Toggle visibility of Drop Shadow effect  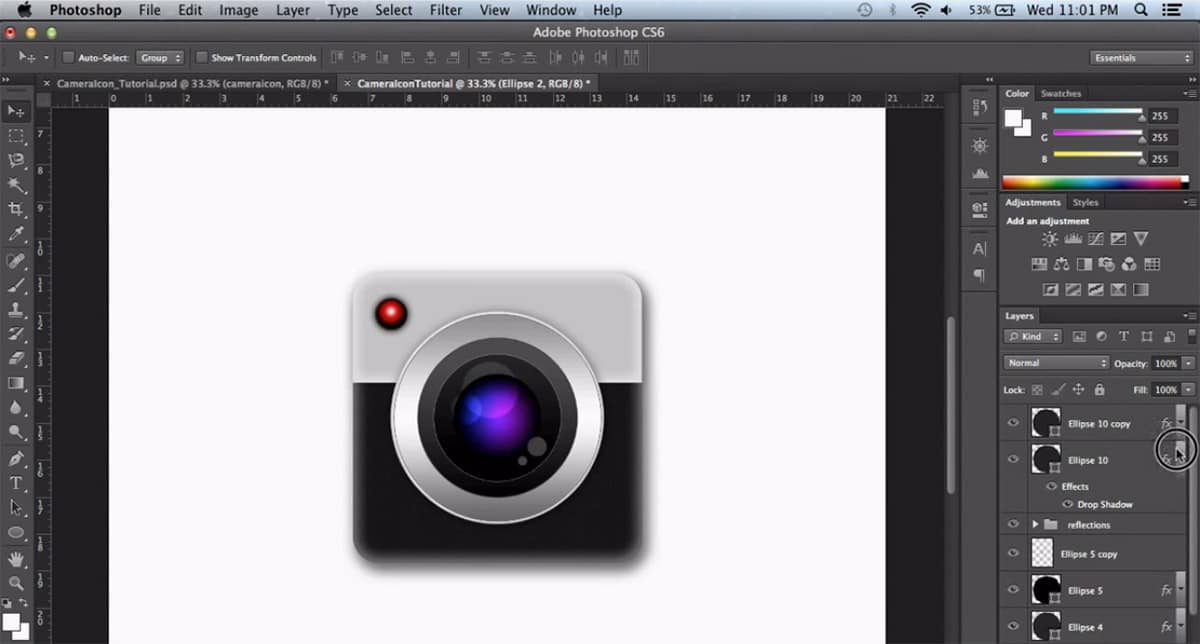[x=1067, y=505]
